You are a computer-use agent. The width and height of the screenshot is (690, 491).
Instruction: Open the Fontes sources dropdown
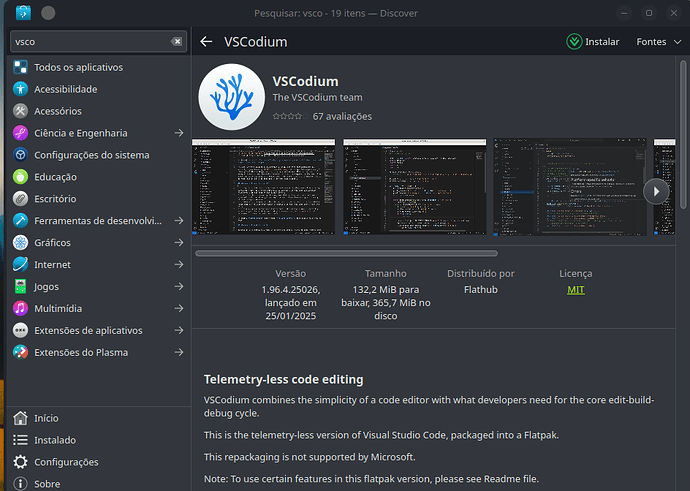pos(659,42)
